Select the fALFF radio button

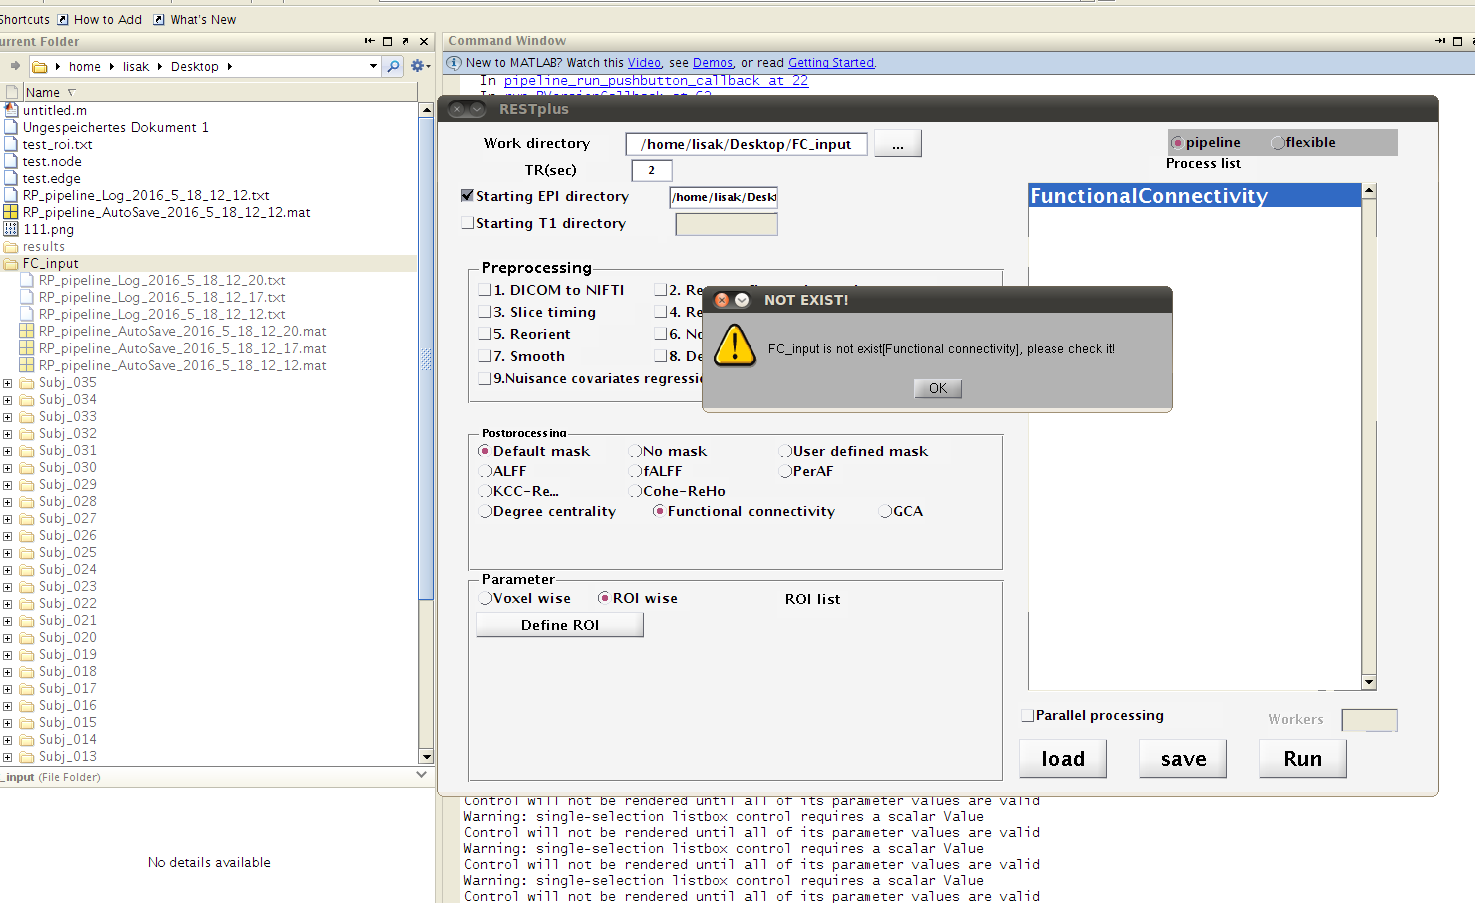click(x=636, y=471)
